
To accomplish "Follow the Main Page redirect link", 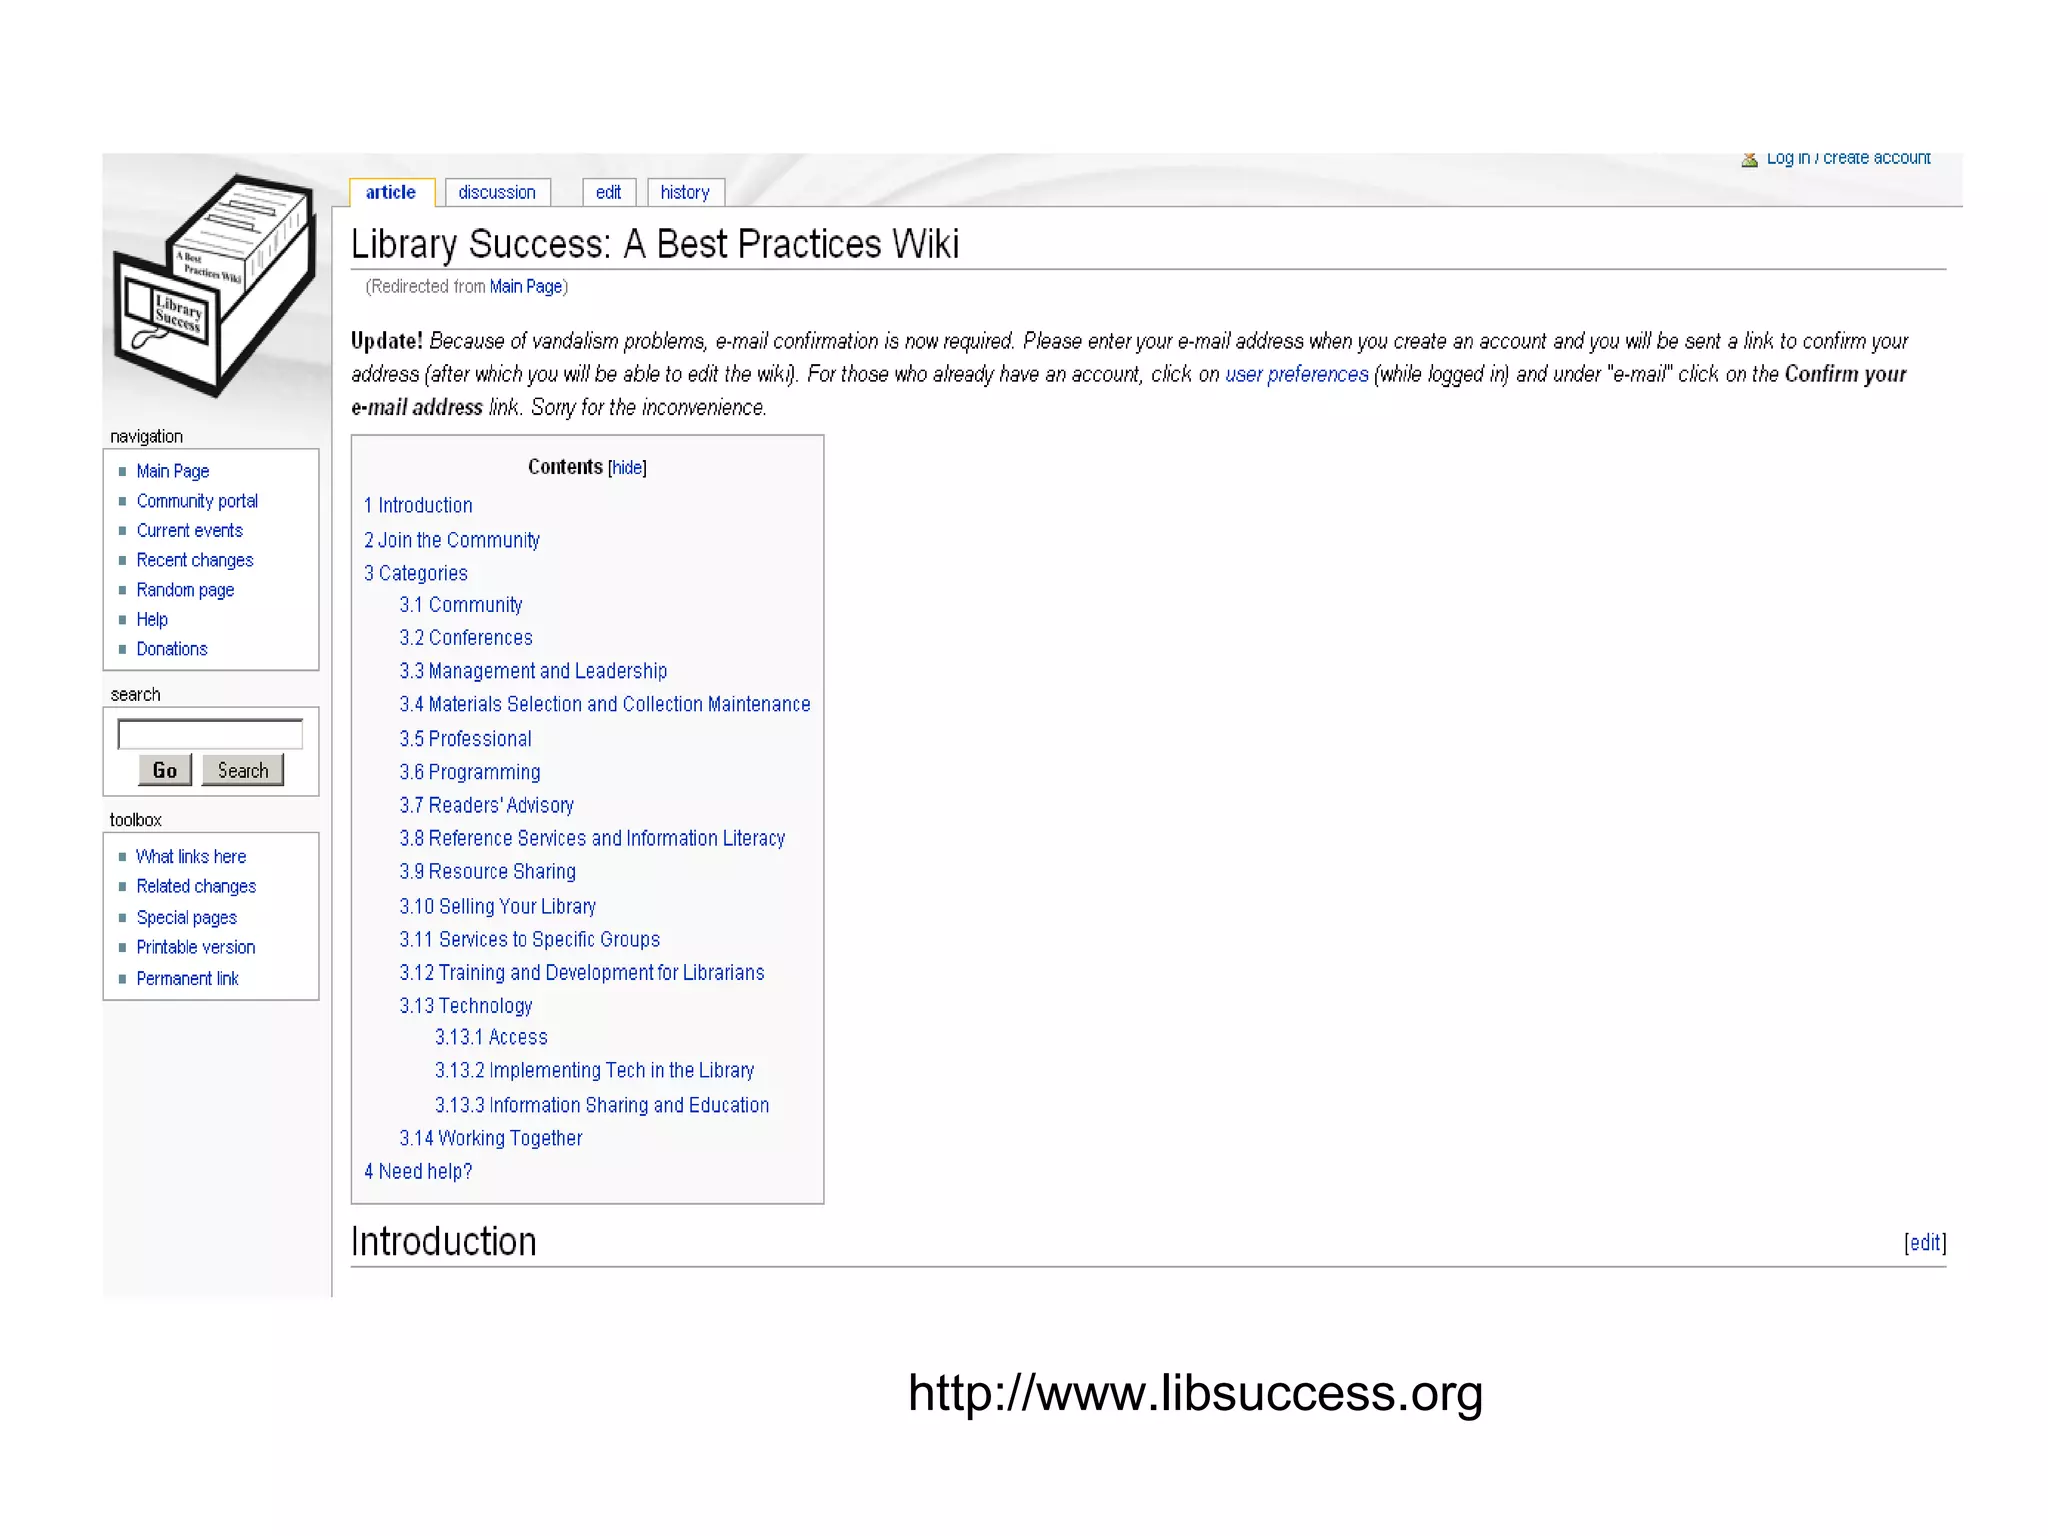I will 526,287.
